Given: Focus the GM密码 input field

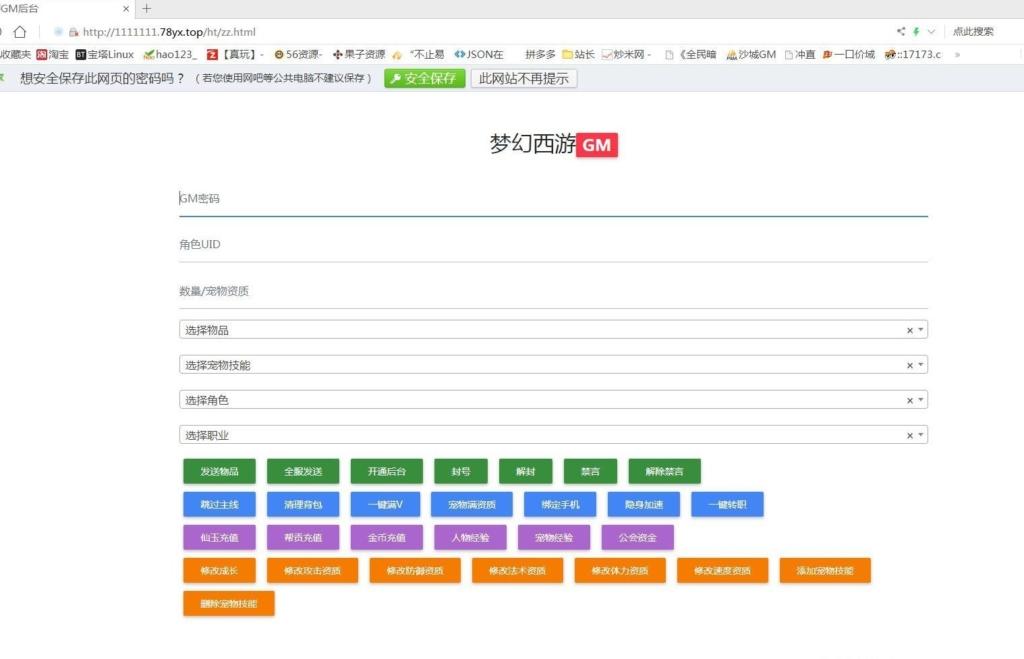Looking at the screenshot, I should [553, 199].
